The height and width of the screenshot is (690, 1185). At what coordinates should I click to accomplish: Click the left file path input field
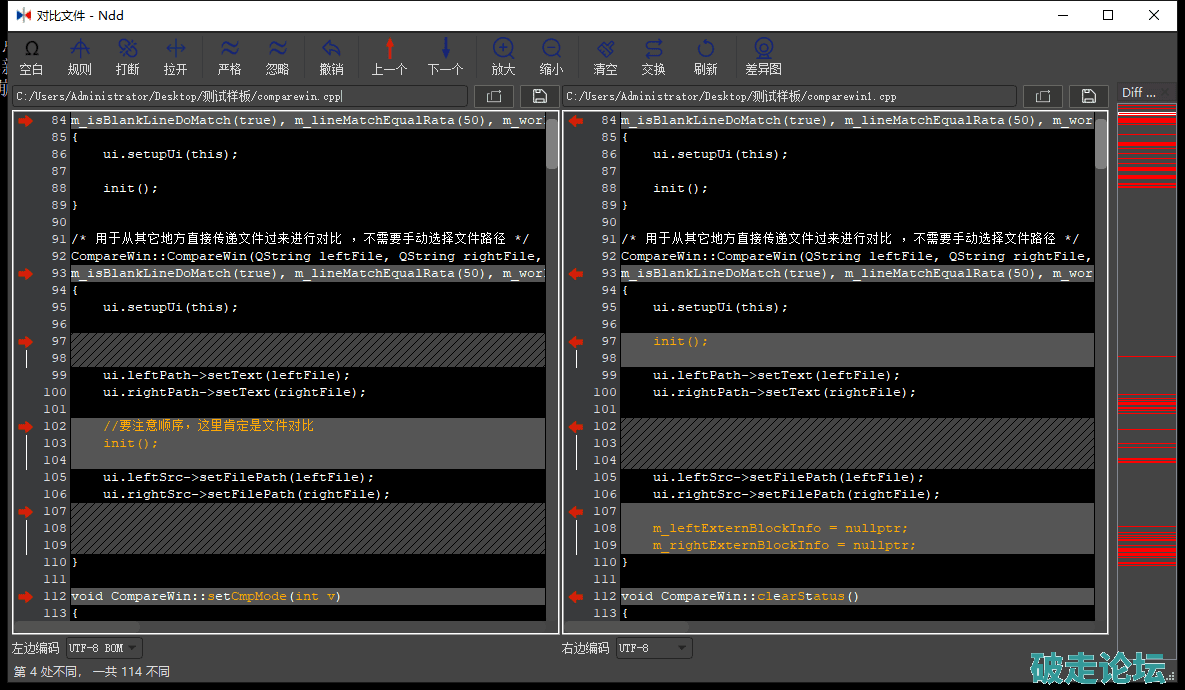(240, 96)
